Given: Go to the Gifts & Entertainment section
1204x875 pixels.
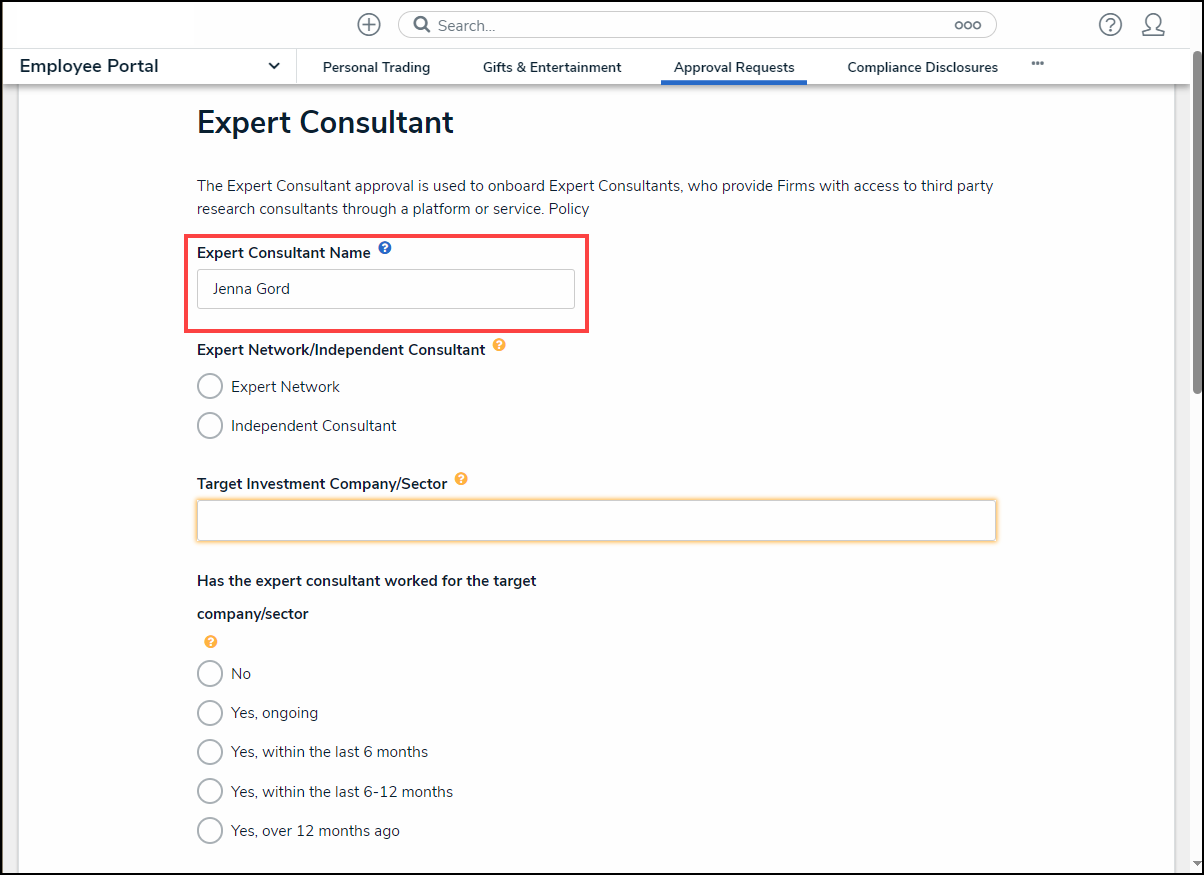Looking at the screenshot, I should coord(551,67).
